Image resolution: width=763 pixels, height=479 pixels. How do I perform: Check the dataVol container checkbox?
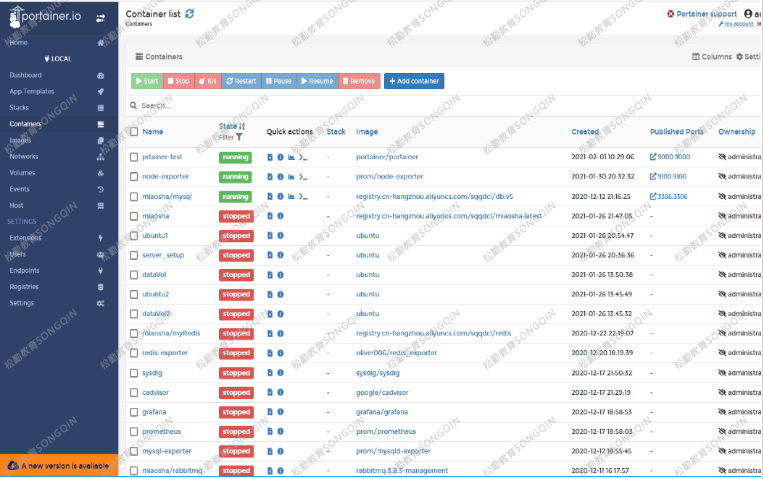[134, 275]
